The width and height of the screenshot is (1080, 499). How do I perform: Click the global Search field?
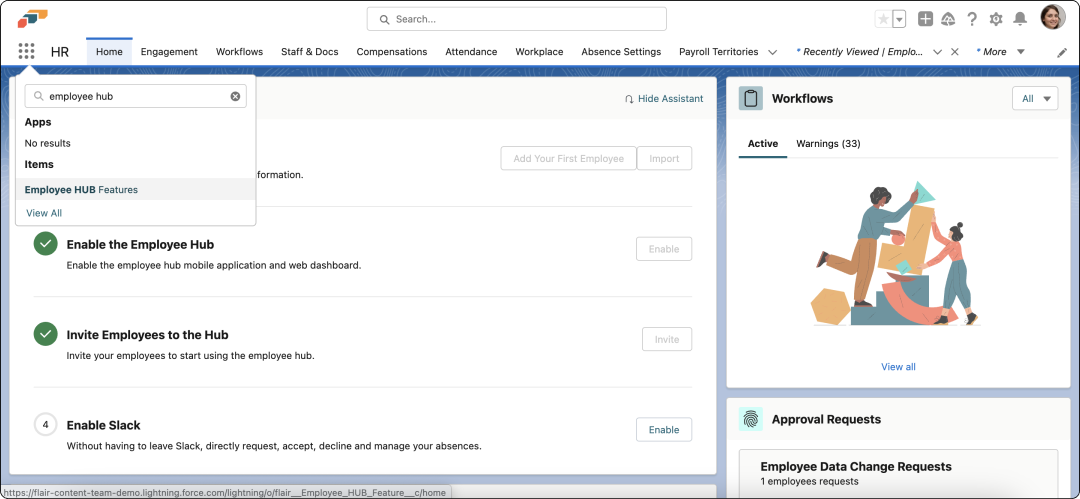[x=516, y=19]
